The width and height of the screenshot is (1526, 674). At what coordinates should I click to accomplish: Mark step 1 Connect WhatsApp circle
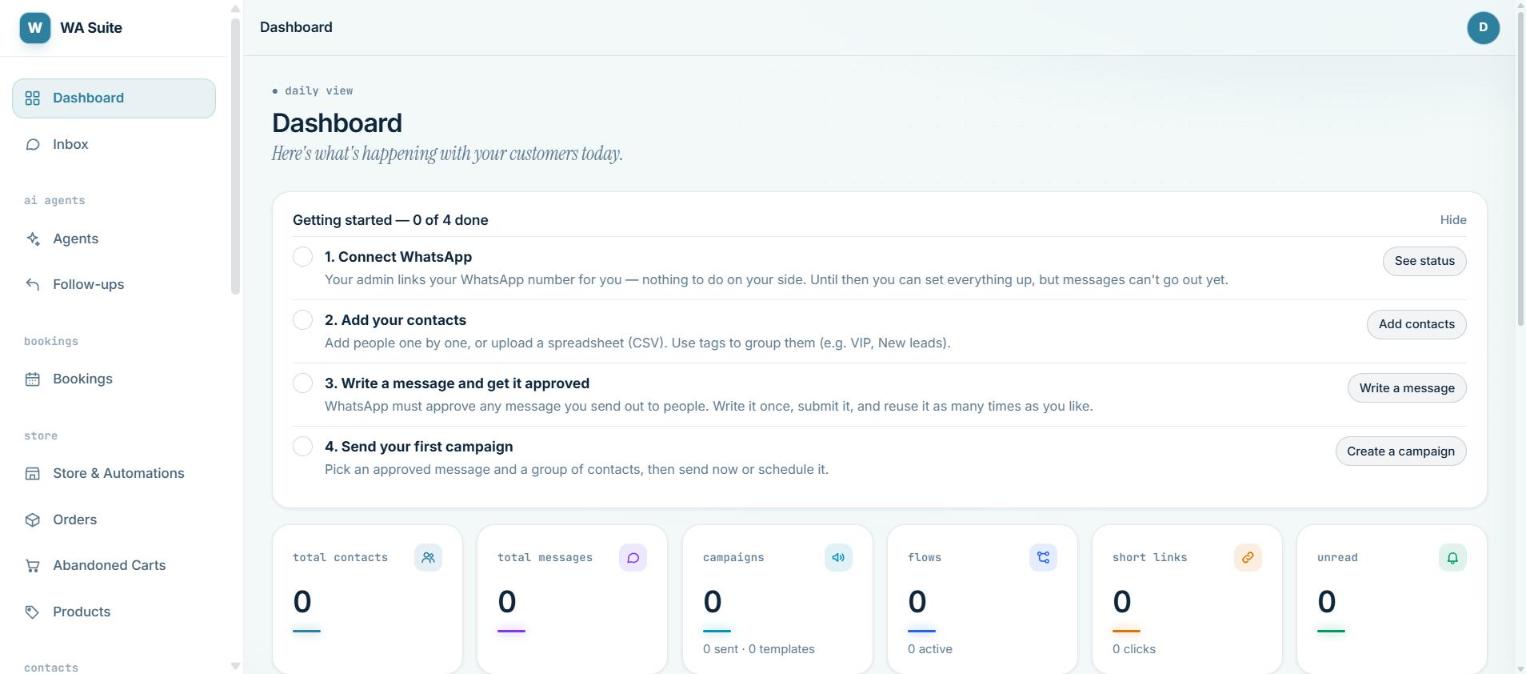(x=303, y=257)
